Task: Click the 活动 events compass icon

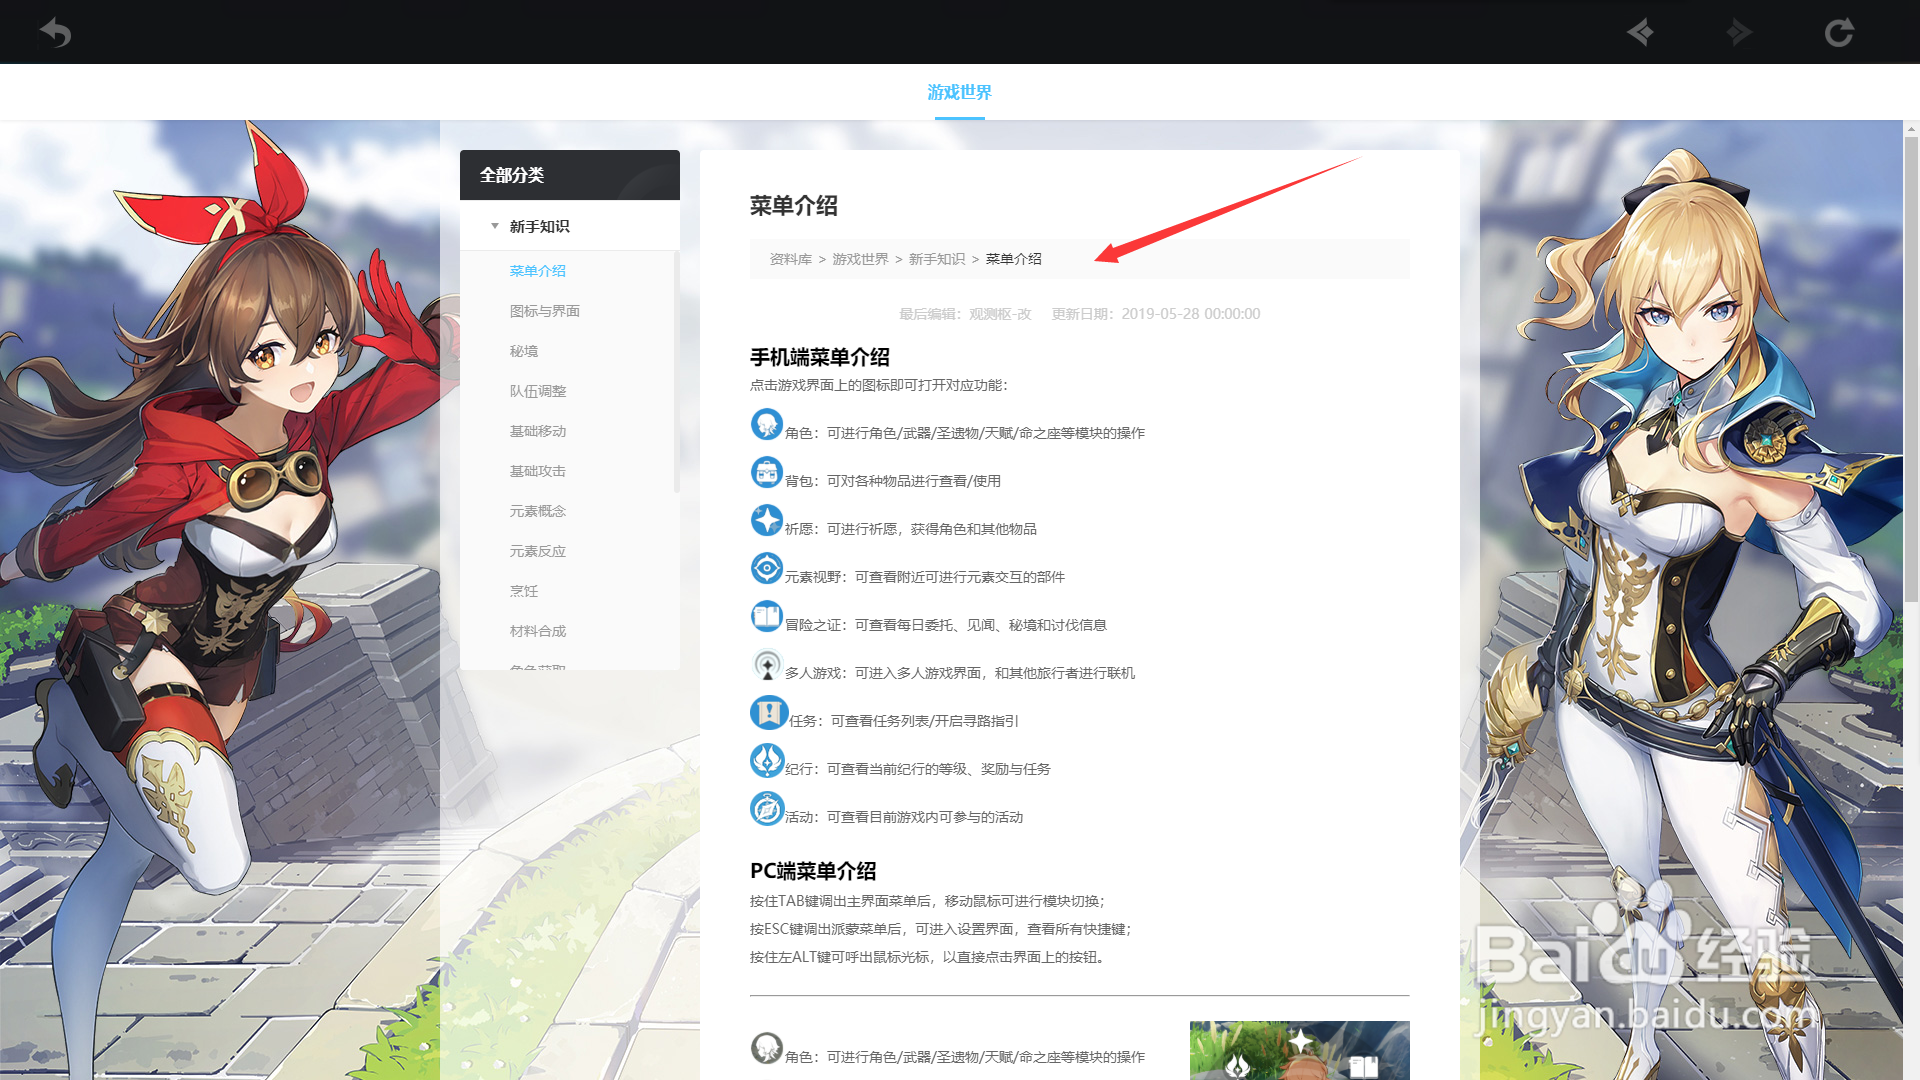Action: click(x=767, y=808)
